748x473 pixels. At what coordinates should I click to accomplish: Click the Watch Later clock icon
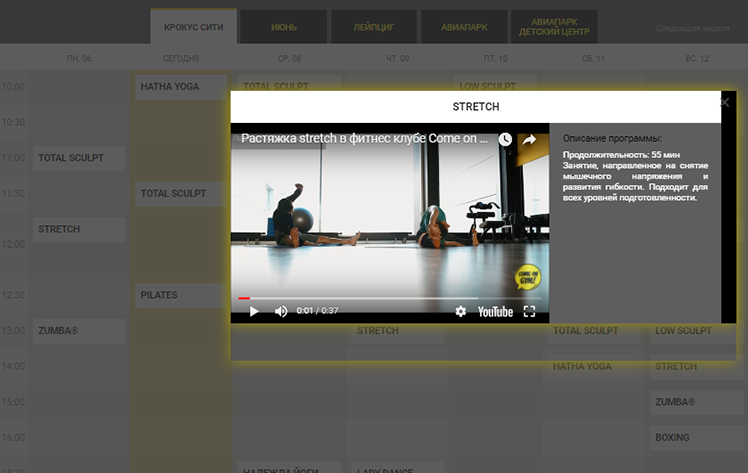[505, 139]
